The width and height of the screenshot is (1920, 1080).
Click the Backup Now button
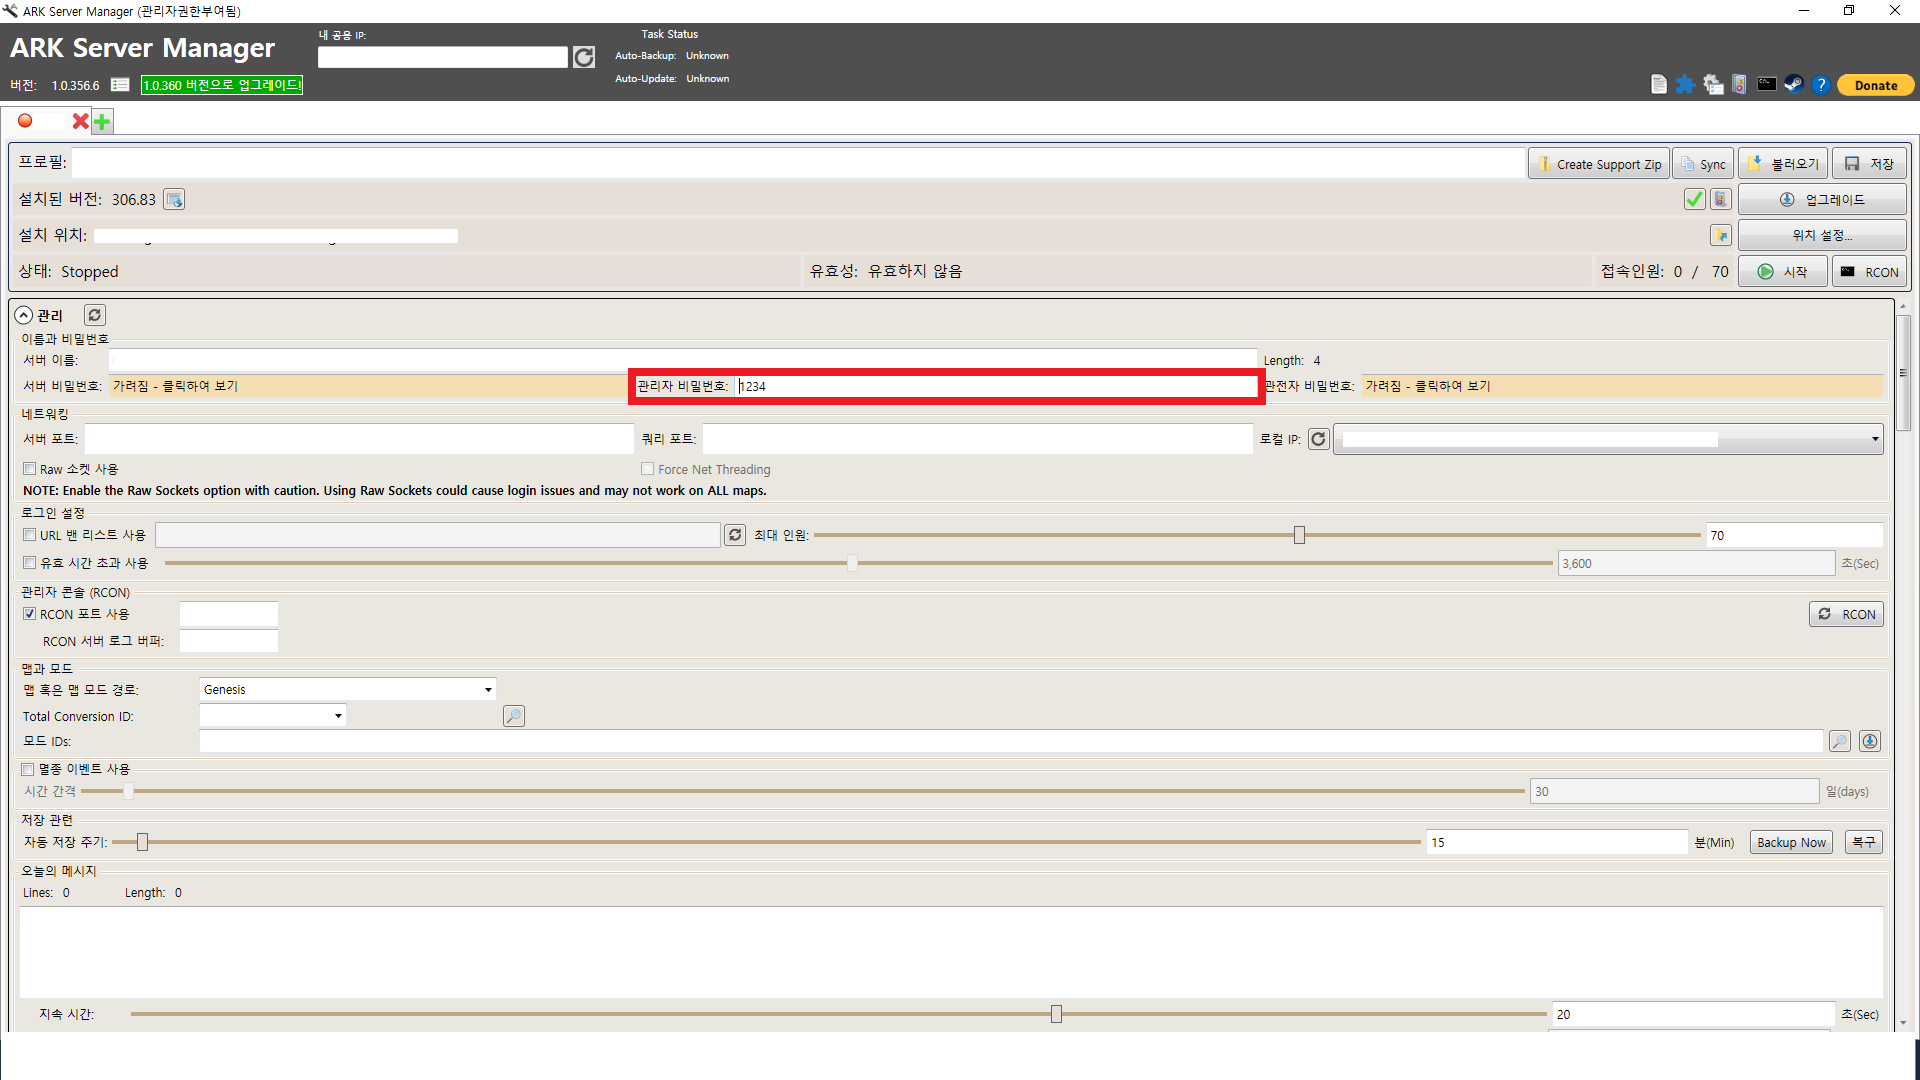1791,843
